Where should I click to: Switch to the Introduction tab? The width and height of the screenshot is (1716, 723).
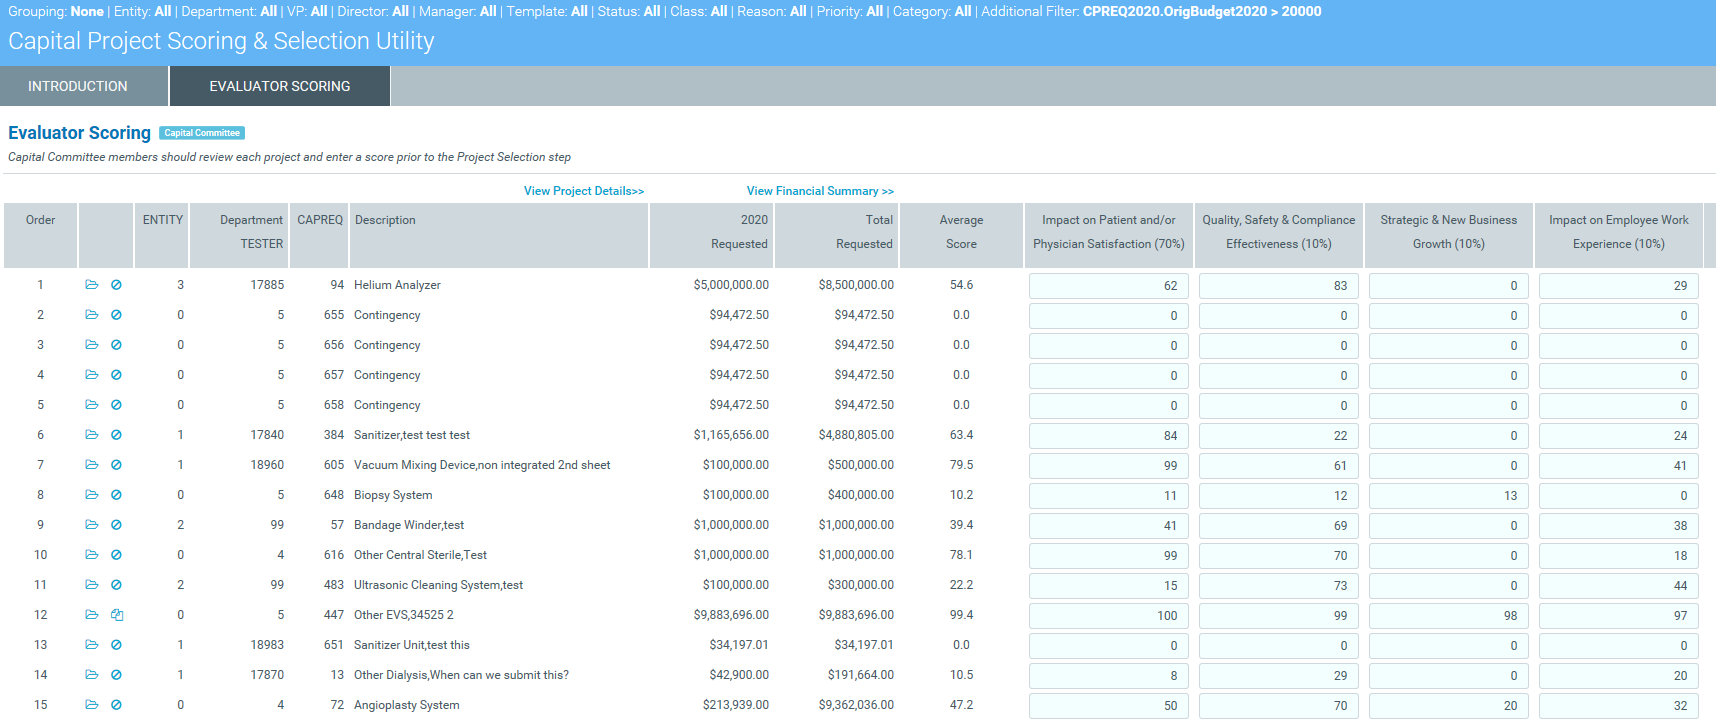point(78,86)
